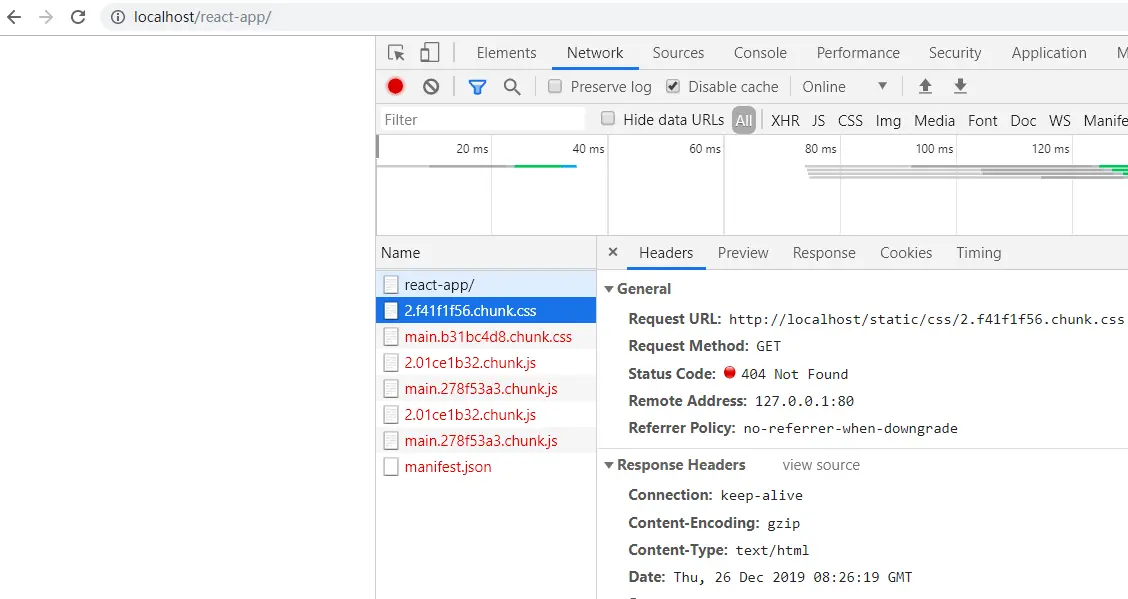Filter requests by Img

(888, 120)
